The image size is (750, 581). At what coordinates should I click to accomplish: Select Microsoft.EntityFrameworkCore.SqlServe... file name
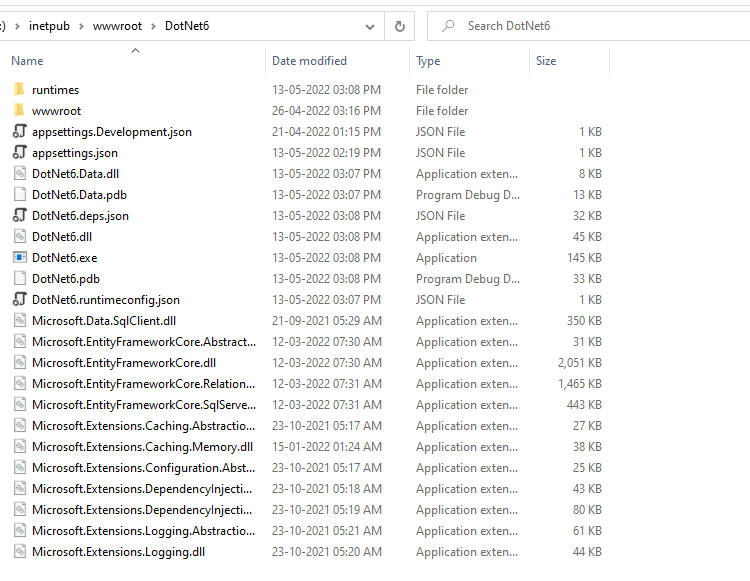pos(144,405)
